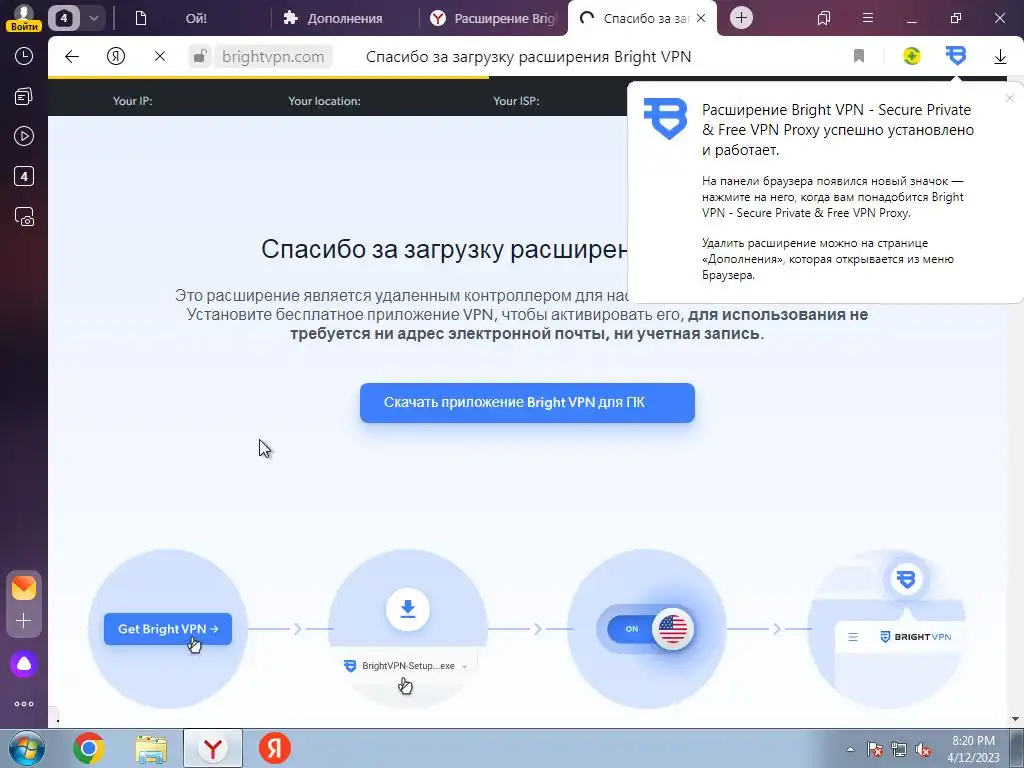Image resolution: width=1024 pixels, height=768 pixels.
Task: Open the tabs counter icon in sidebar
Action: point(24,176)
